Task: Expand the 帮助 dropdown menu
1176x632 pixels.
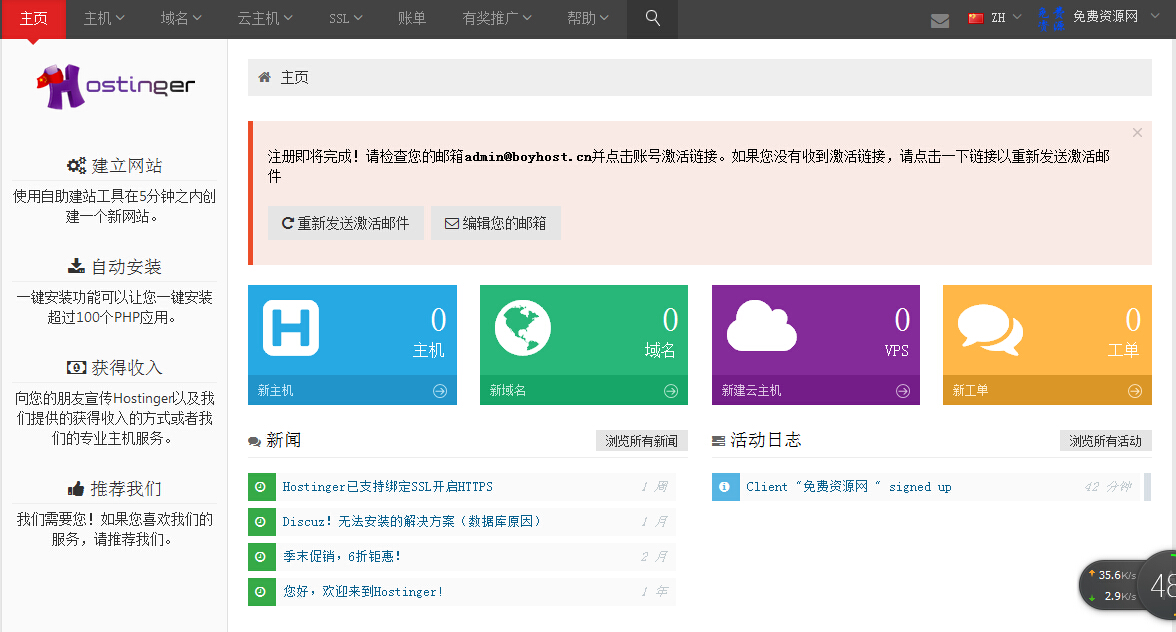Action: pos(587,18)
